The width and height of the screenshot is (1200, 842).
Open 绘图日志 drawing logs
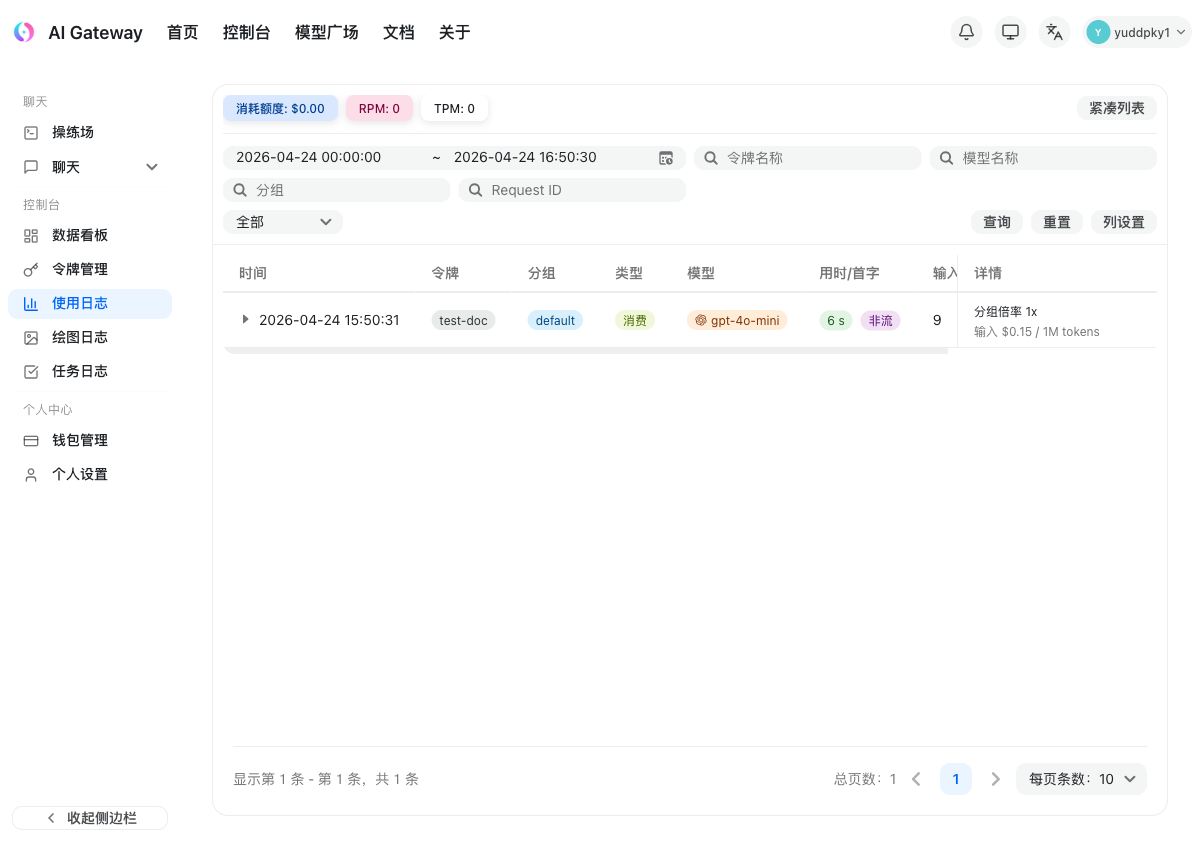pyautogui.click(x=90, y=337)
